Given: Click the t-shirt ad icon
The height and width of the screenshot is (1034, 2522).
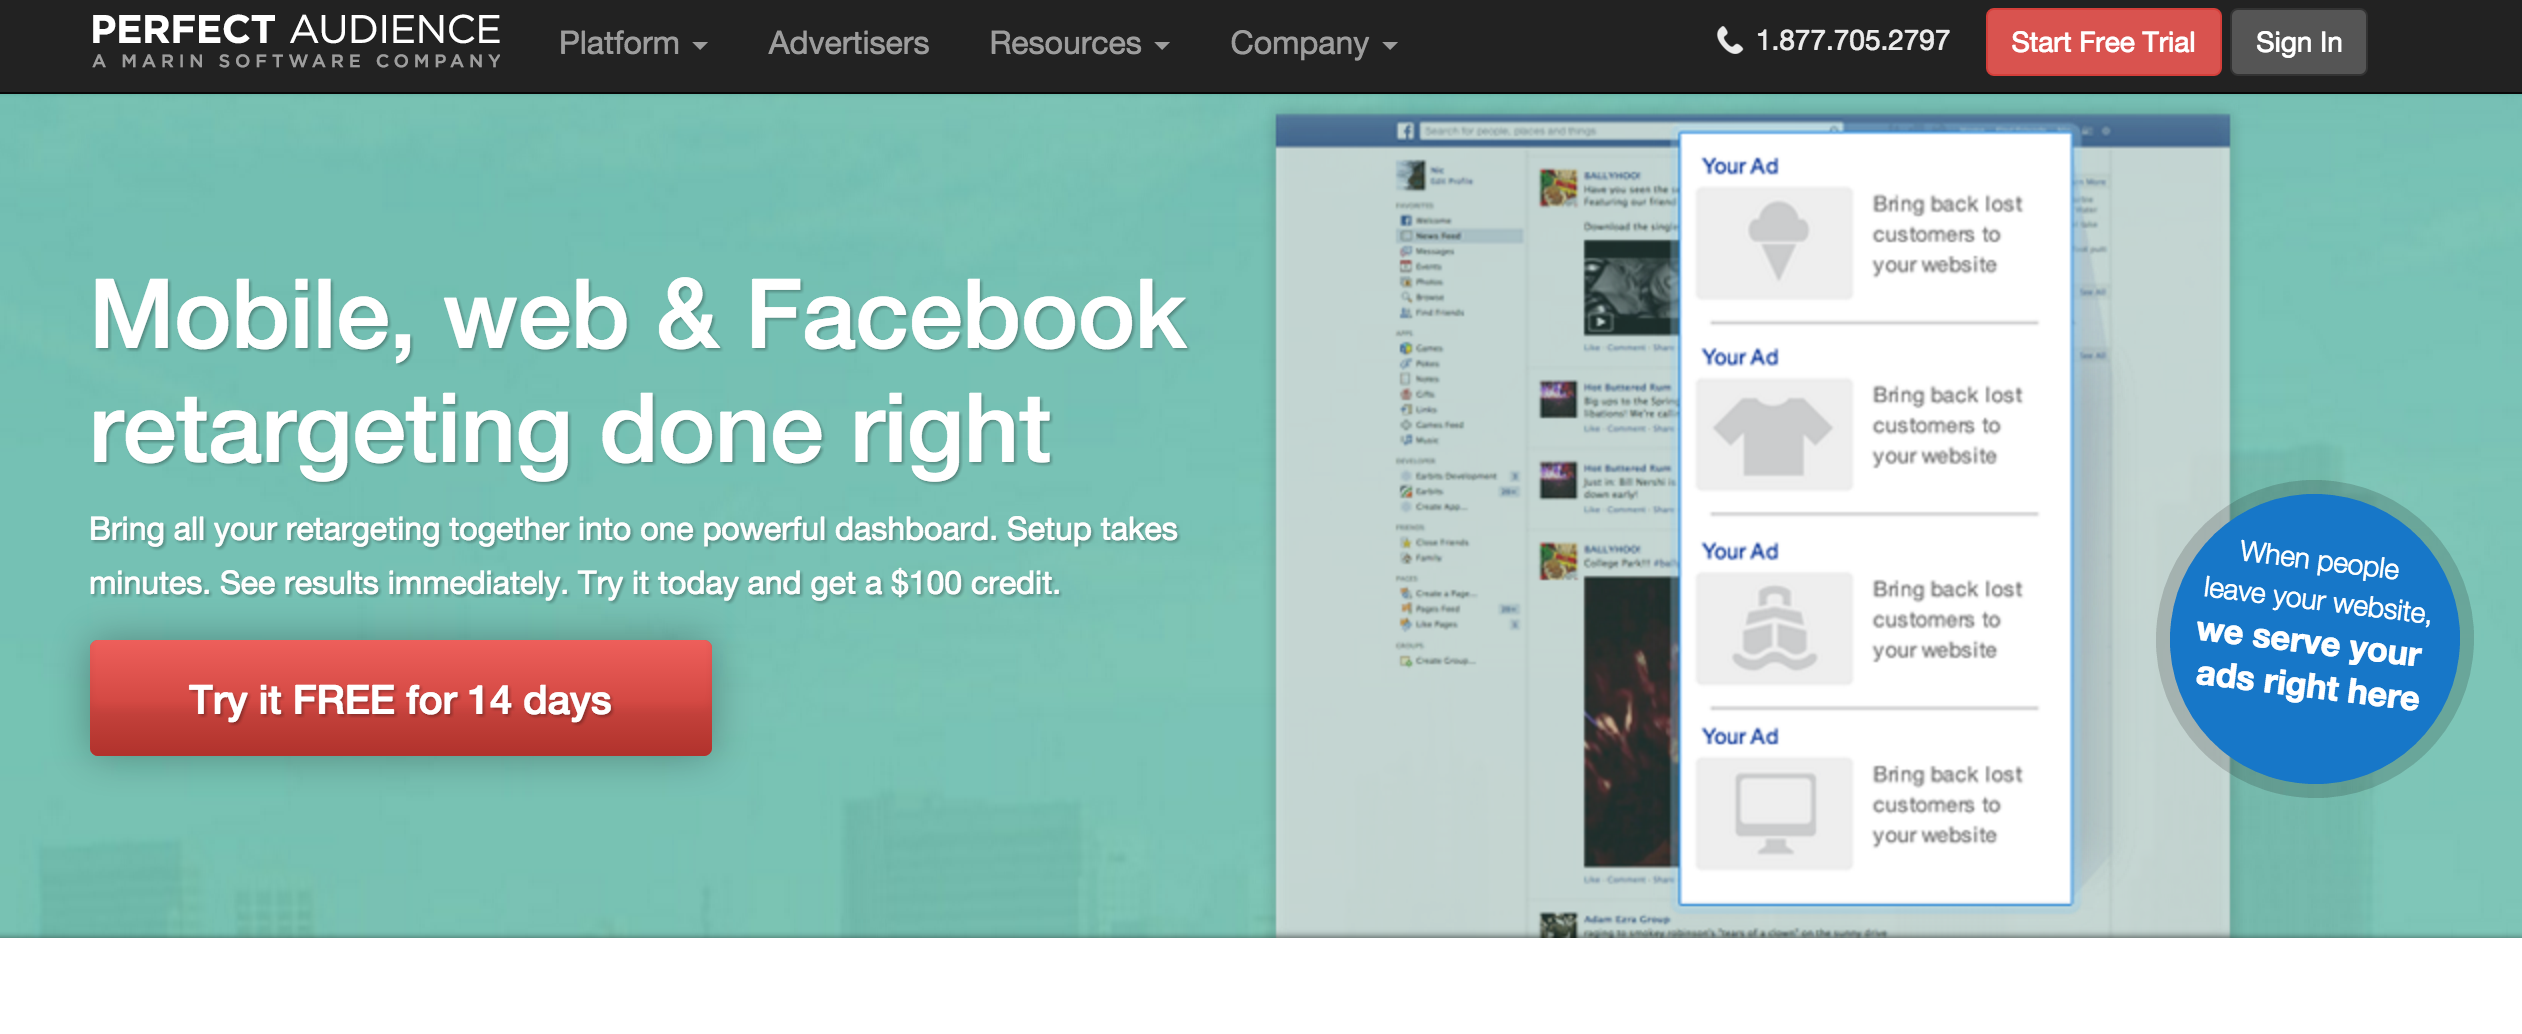Looking at the screenshot, I should 1775,434.
